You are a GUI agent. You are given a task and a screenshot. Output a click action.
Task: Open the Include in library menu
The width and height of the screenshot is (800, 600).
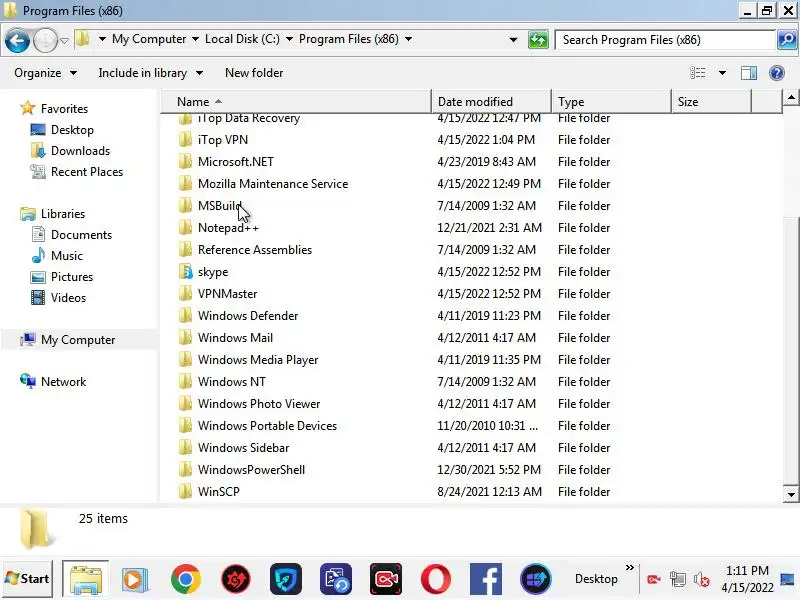coord(151,73)
